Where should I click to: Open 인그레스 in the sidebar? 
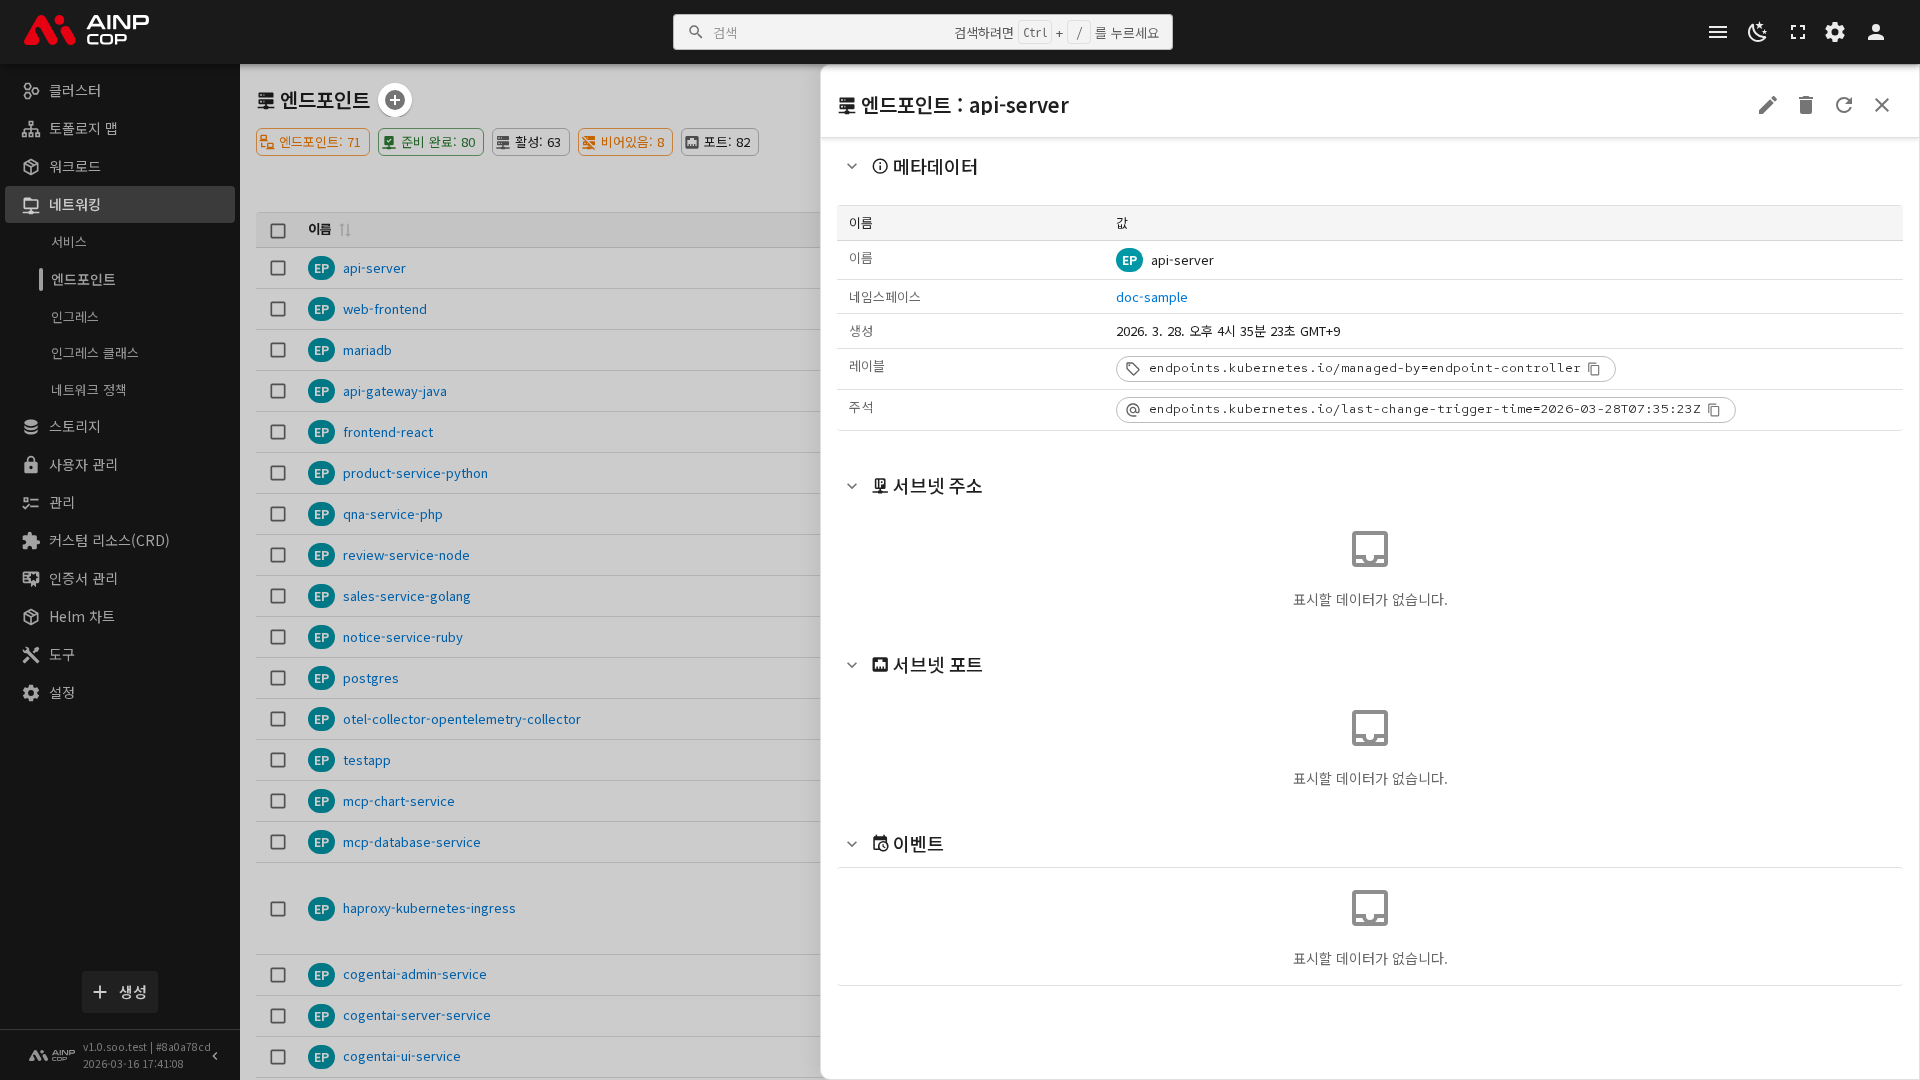(75, 317)
